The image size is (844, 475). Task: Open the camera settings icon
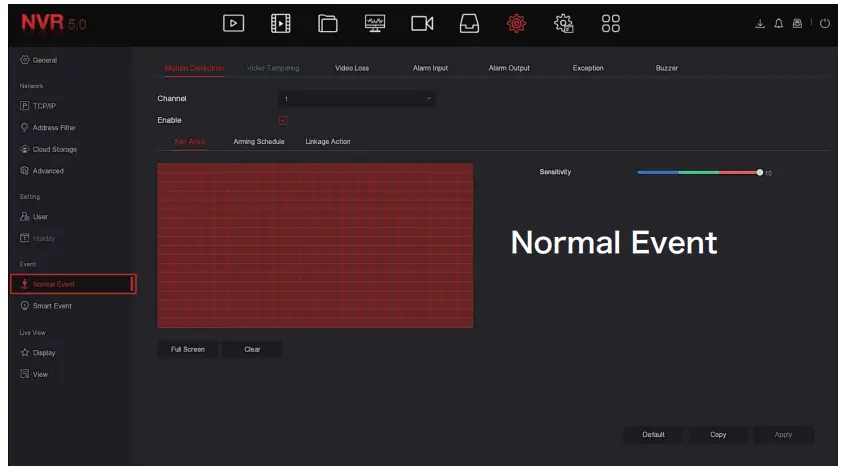tap(422, 23)
